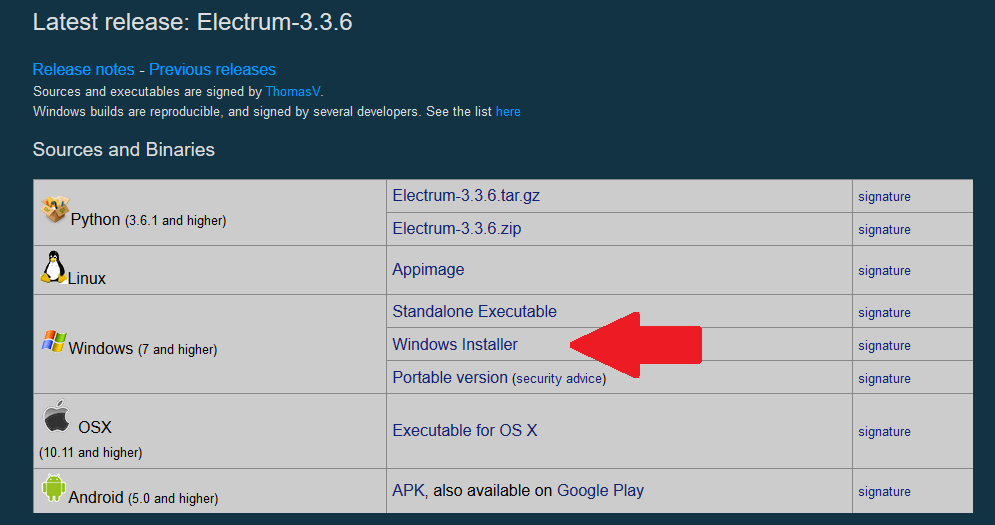Click the green Android robot icon
Screen dimensions: 995x525
pyautogui.click(x=53, y=488)
